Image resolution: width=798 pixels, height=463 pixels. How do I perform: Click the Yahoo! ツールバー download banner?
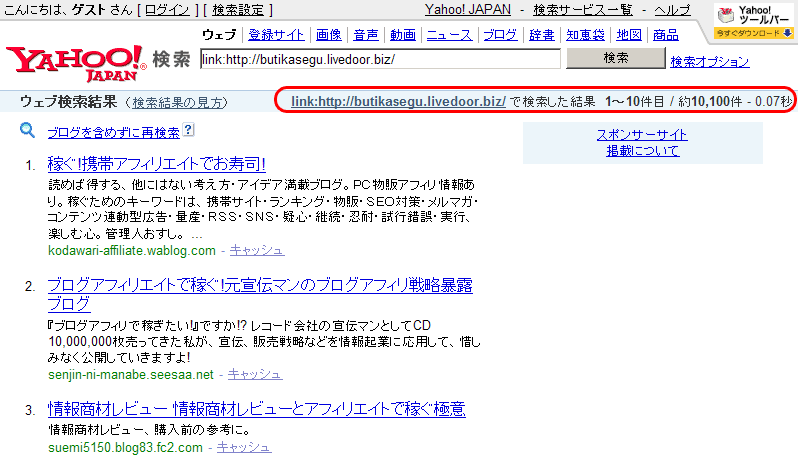pyautogui.click(x=754, y=21)
